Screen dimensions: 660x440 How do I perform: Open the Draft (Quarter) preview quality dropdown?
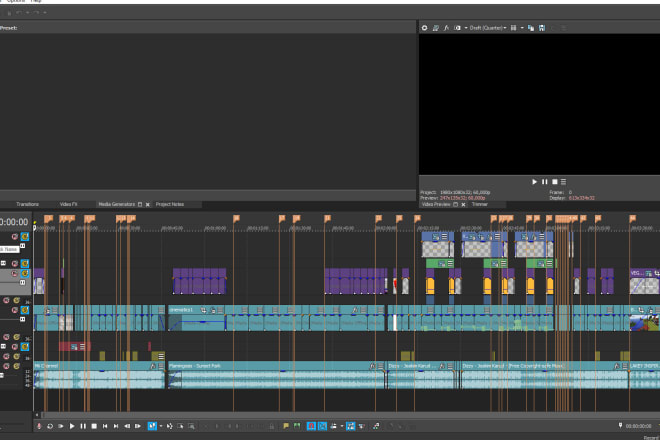tap(486, 28)
